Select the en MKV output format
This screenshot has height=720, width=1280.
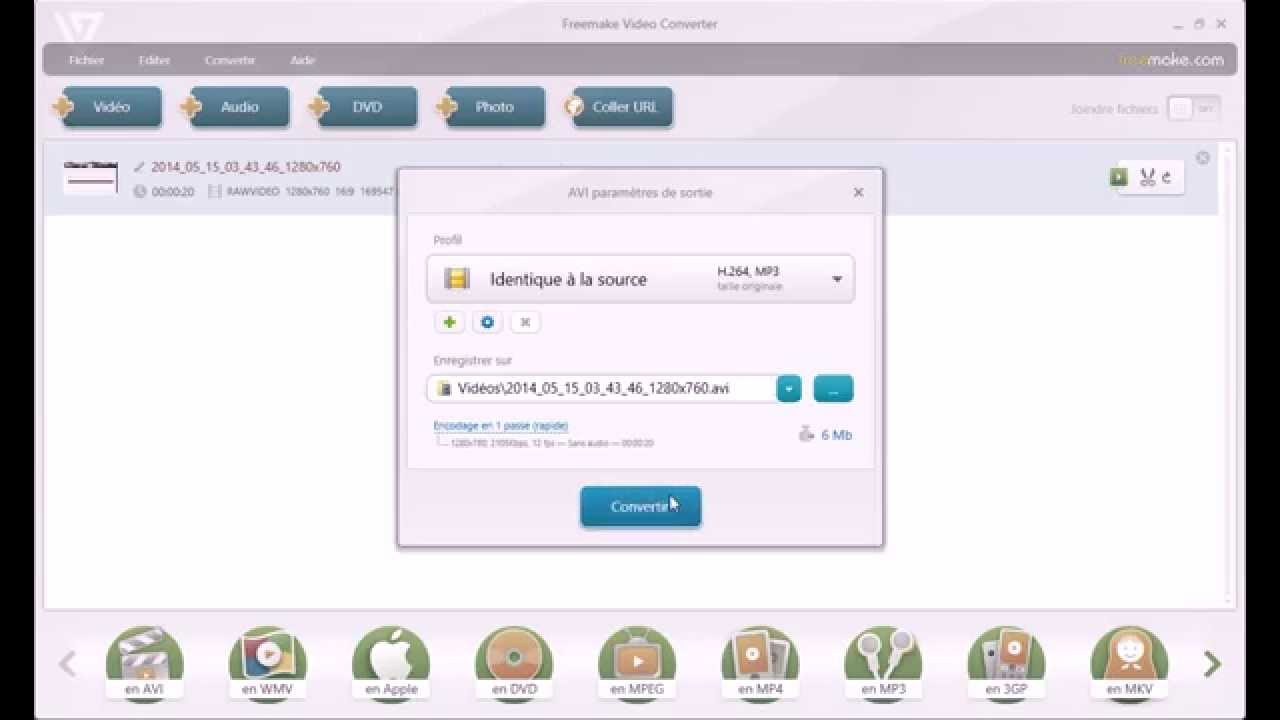click(x=1129, y=663)
